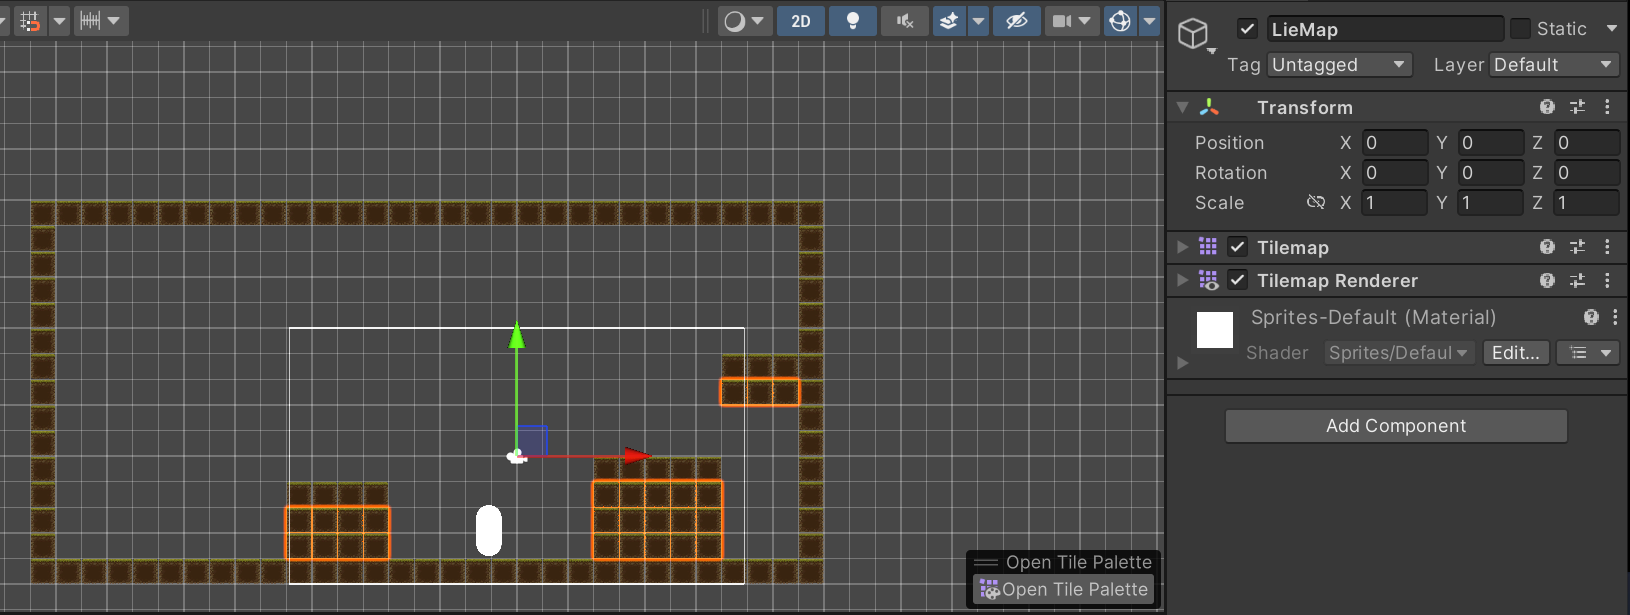Collapse the Transform component

[x=1183, y=107]
